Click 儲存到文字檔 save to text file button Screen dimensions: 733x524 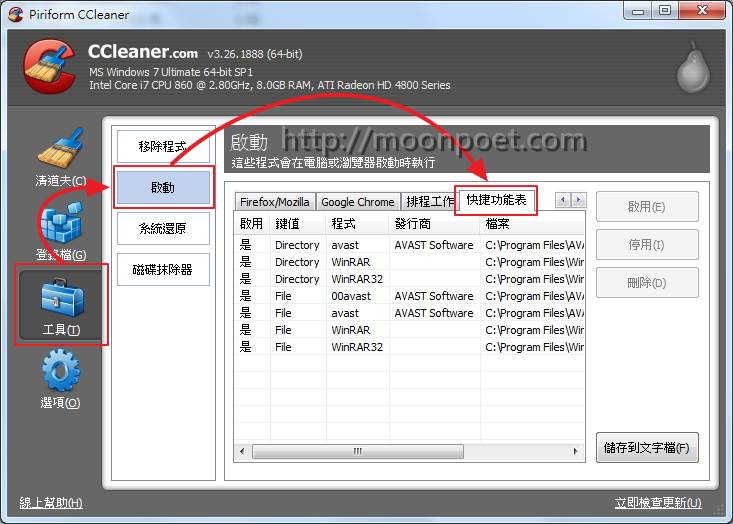[646, 448]
